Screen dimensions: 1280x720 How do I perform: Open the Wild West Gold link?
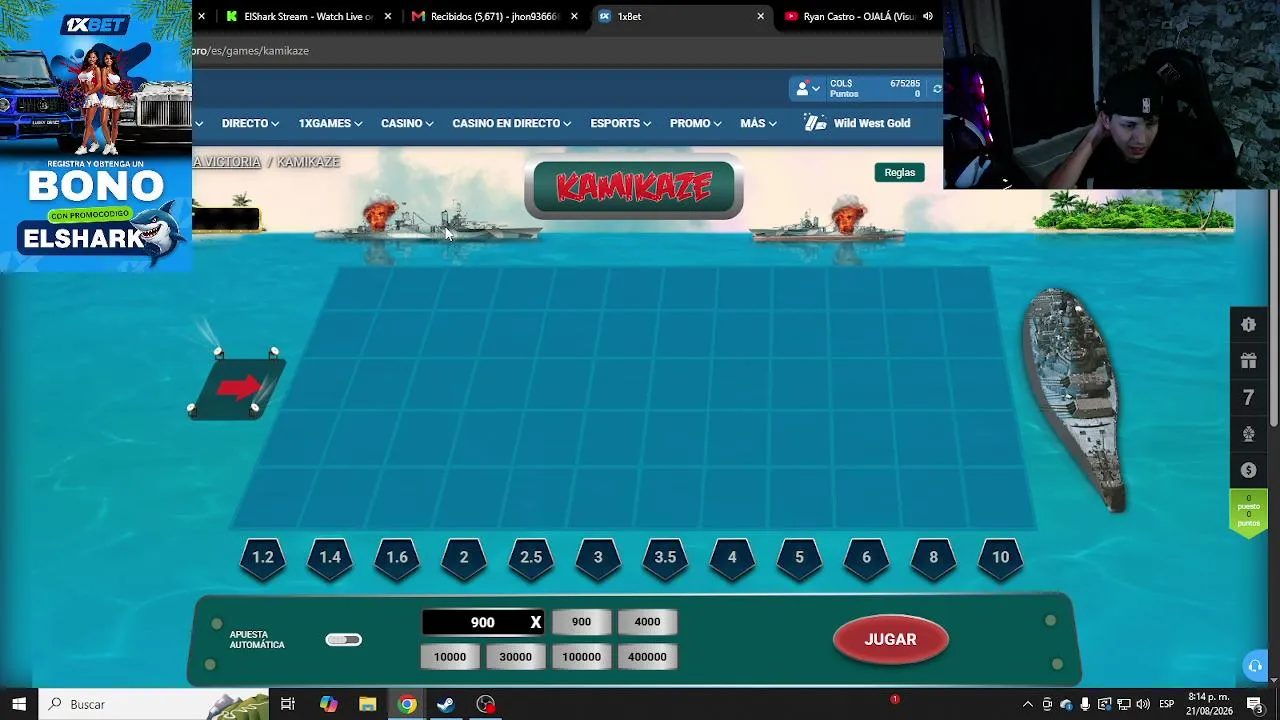click(x=872, y=123)
